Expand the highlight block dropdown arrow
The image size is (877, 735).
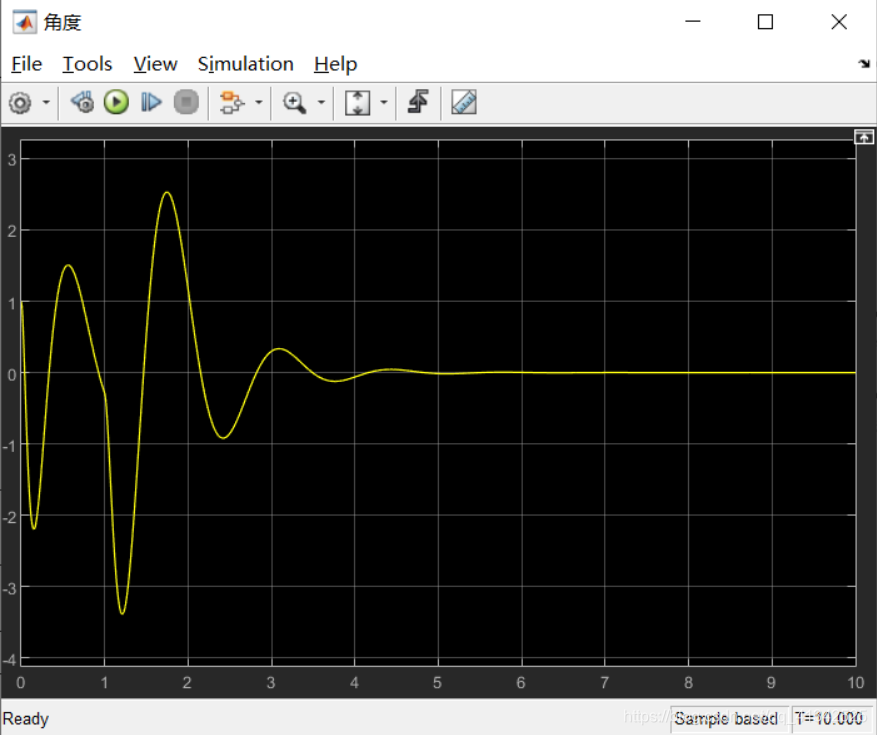[x=258, y=103]
